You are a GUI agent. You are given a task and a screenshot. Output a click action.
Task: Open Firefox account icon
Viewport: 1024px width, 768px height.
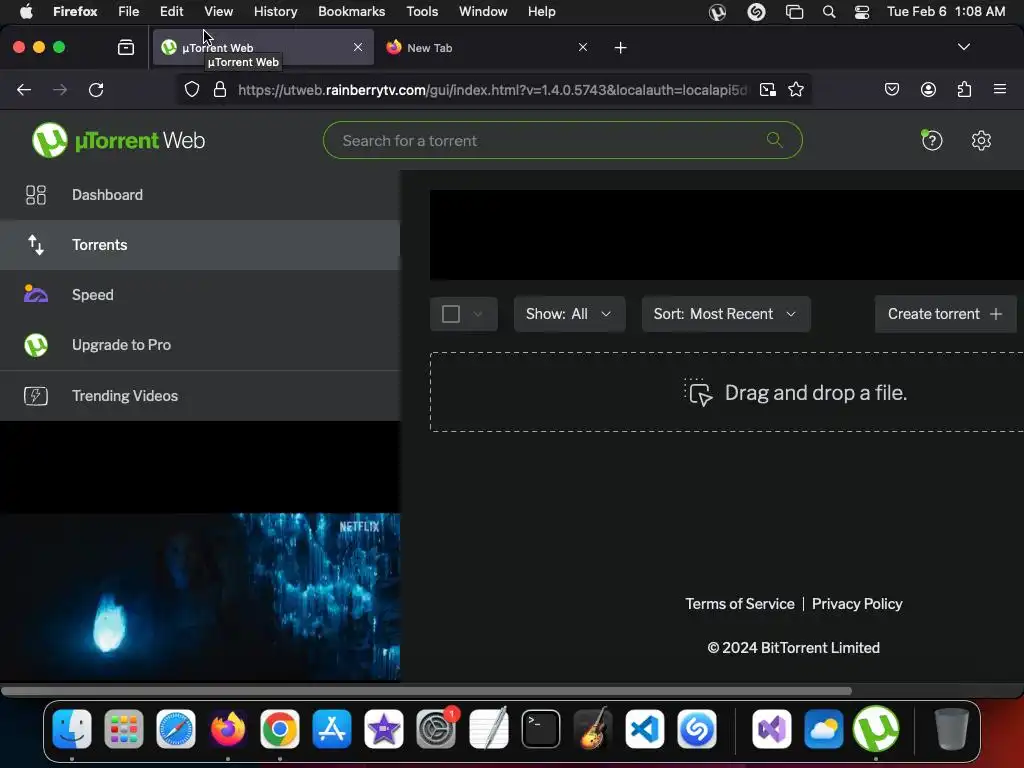pos(928,89)
